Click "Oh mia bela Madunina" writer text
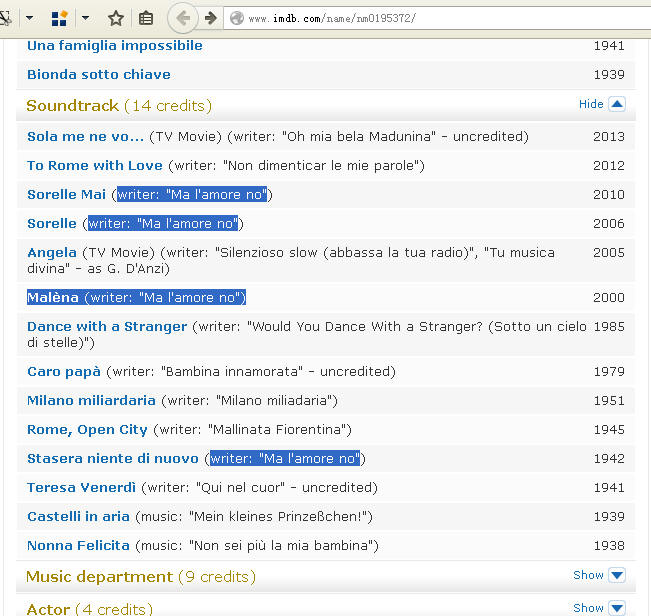This screenshot has height=616, width=651. coord(359,137)
